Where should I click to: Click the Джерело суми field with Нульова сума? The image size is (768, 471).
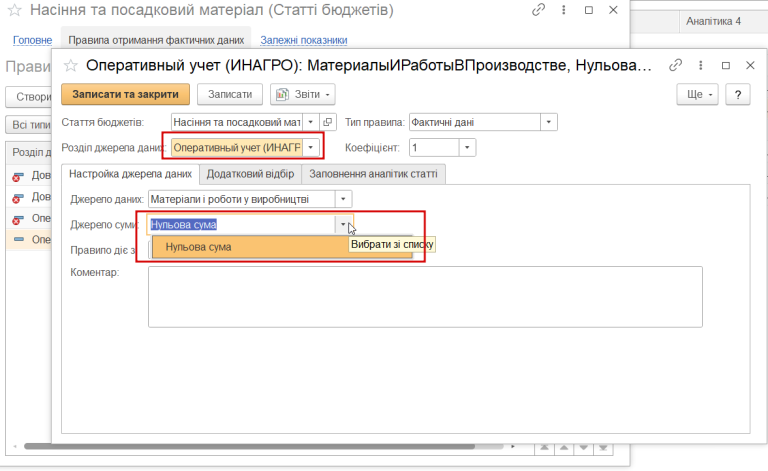click(x=241, y=225)
